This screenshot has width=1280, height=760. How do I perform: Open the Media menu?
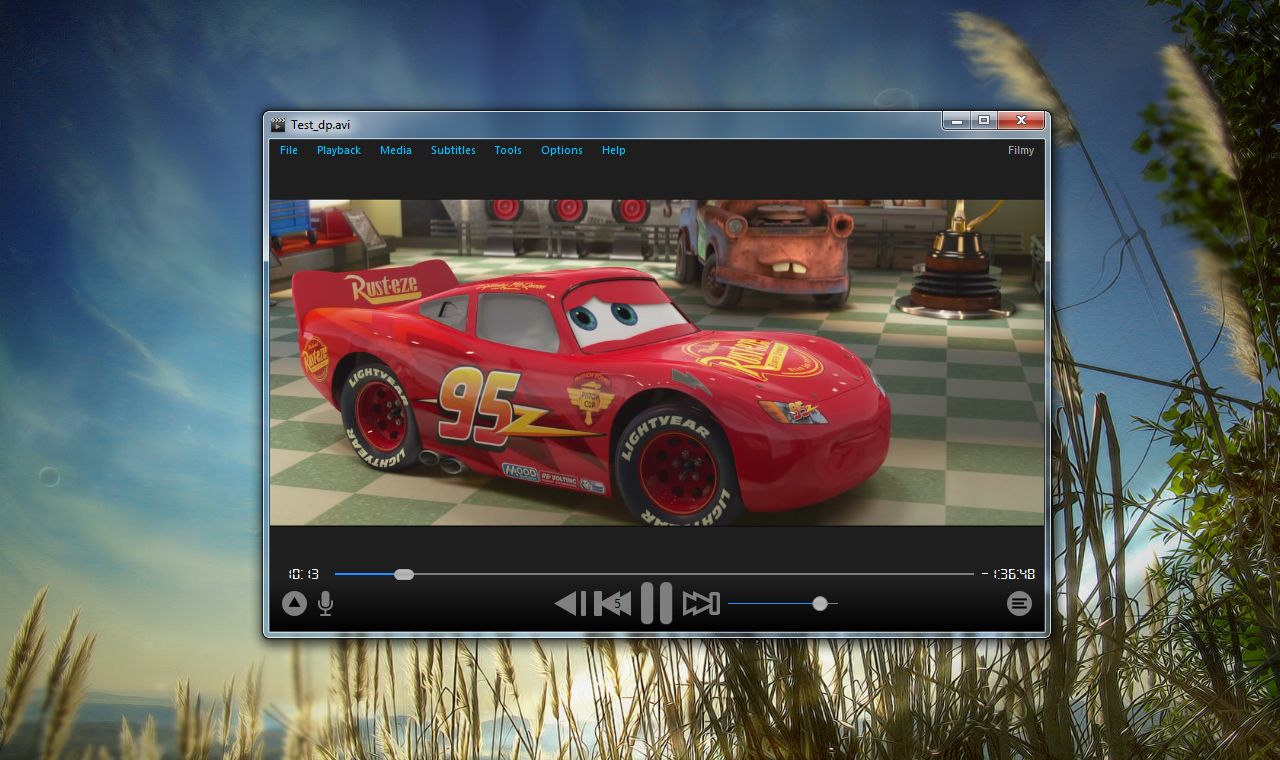point(396,150)
